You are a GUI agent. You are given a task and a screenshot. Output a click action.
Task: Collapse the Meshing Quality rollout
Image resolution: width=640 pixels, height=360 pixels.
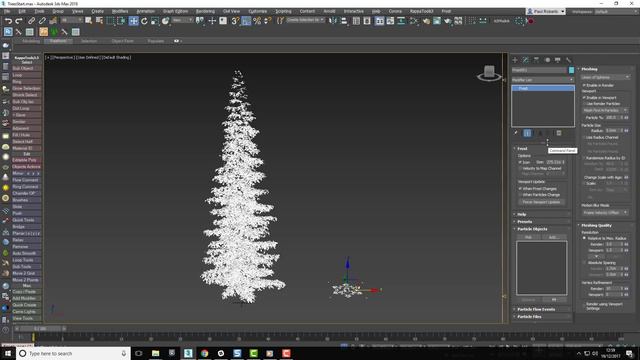coord(606,225)
